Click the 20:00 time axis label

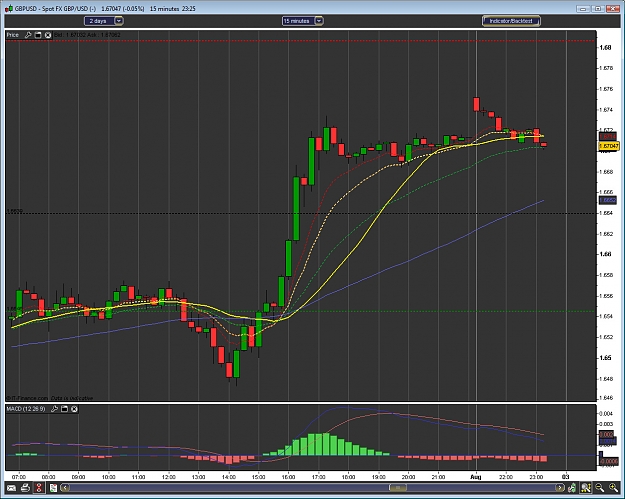coord(409,477)
